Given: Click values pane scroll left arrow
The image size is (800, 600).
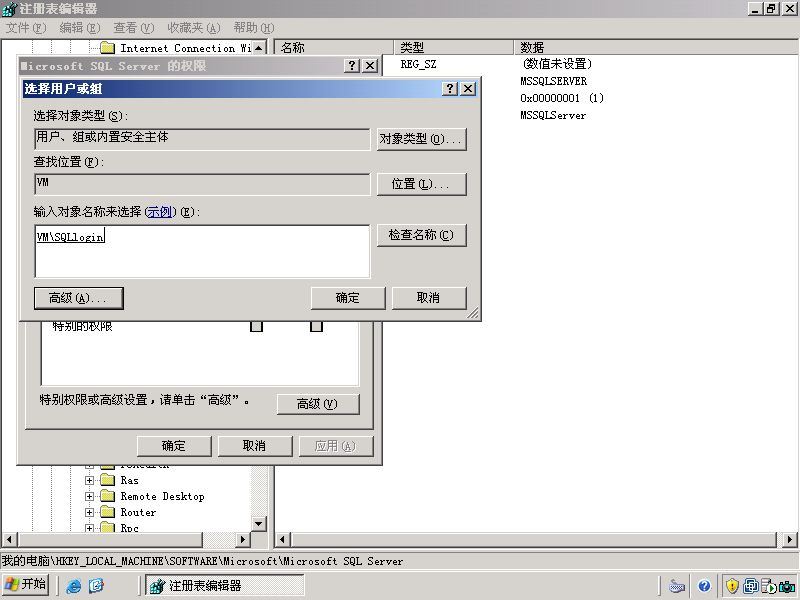Looking at the screenshot, I should coord(283,539).
